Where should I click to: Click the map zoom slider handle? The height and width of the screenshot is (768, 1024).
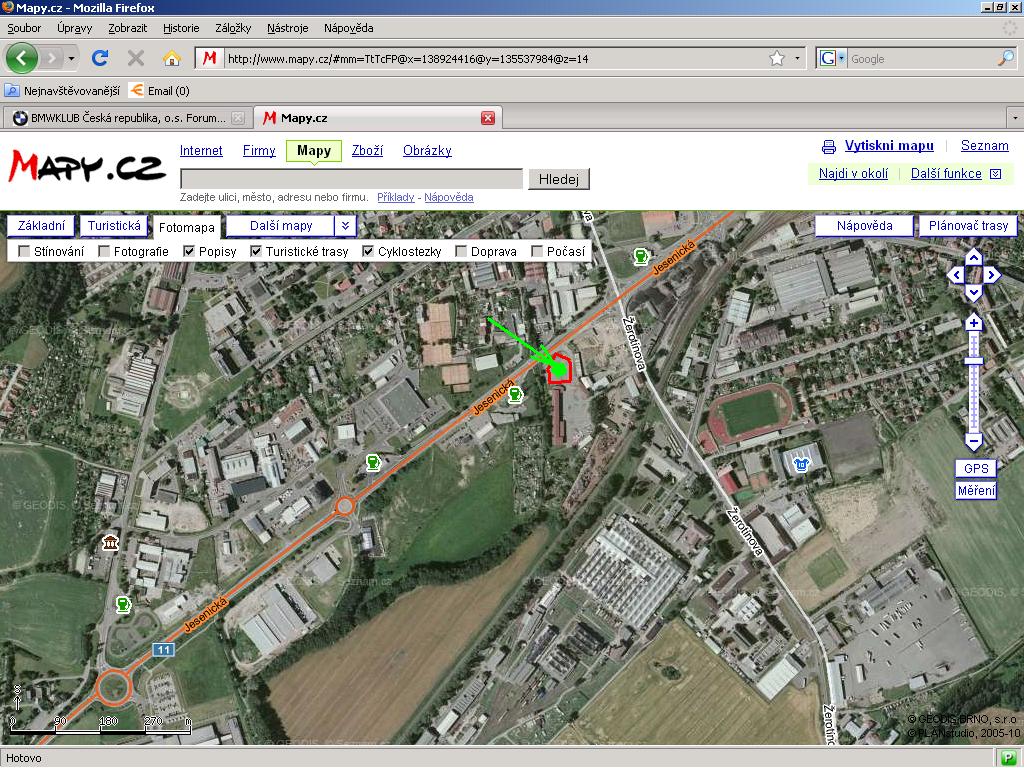tap(974, 361)
